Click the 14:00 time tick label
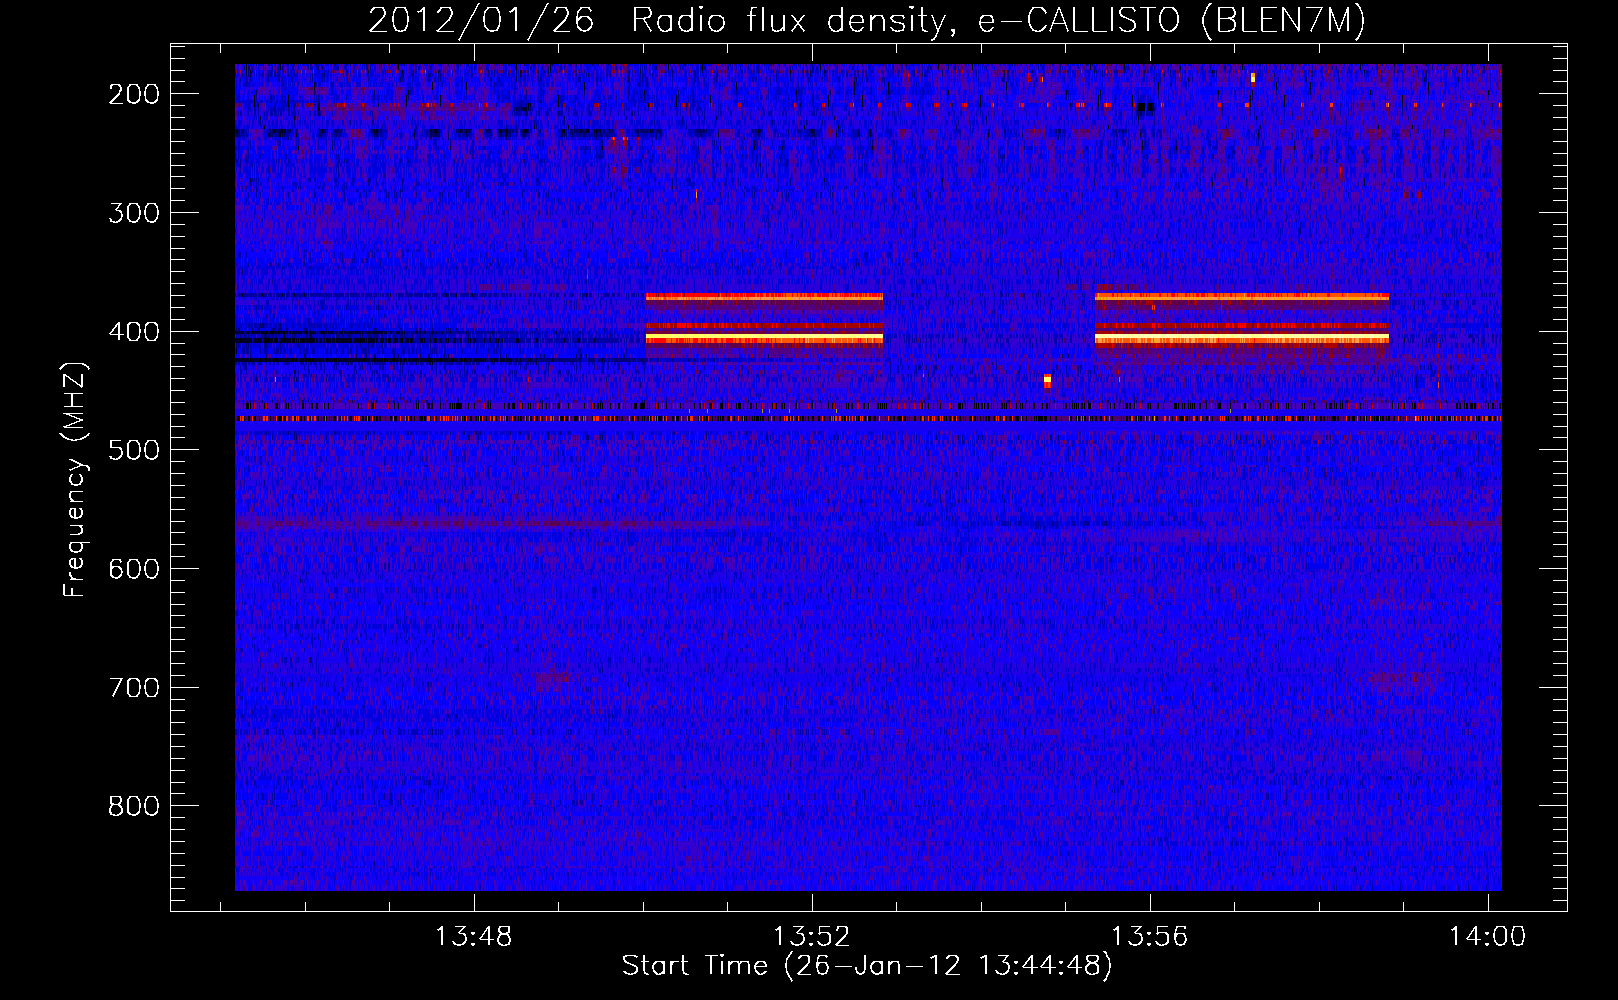1618x1000 pixels. pos(1488,937)
